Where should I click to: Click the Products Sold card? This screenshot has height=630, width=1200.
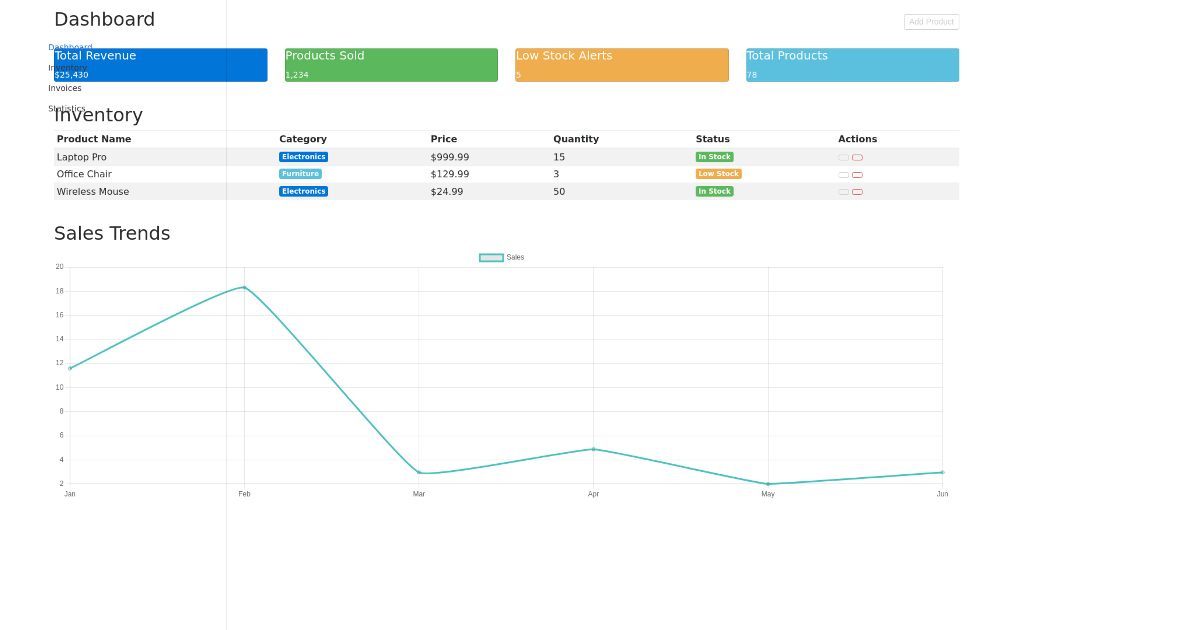click(x=390, y=64)
